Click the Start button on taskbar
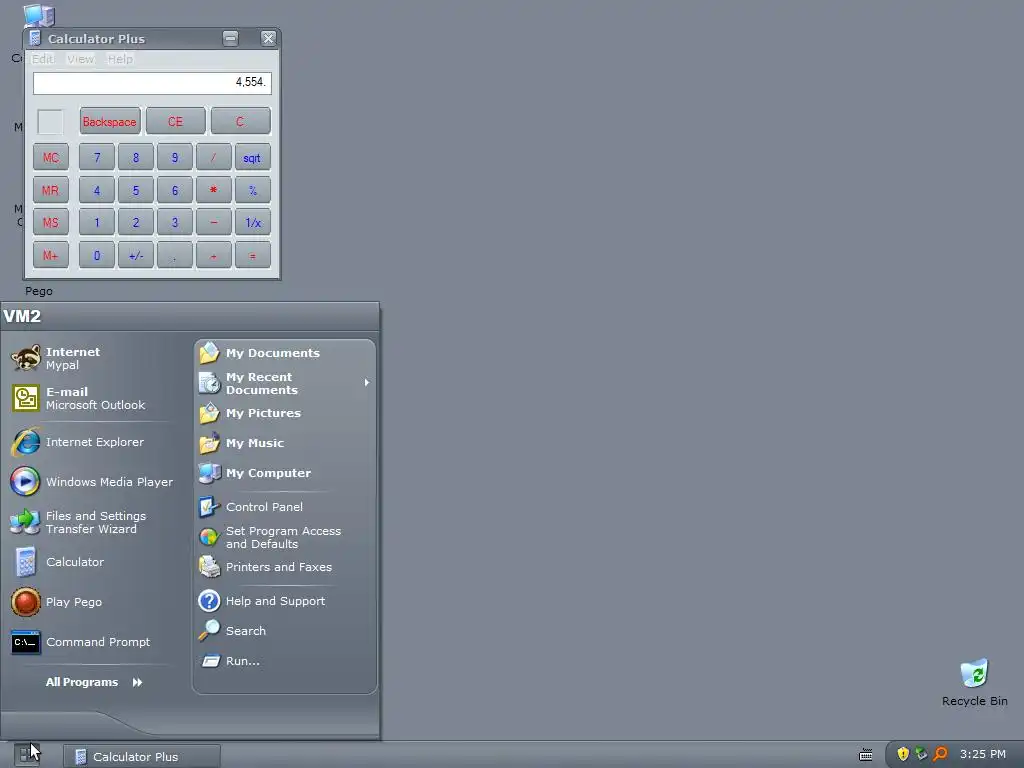This screenshot has width=1024, height=768. 26,755
